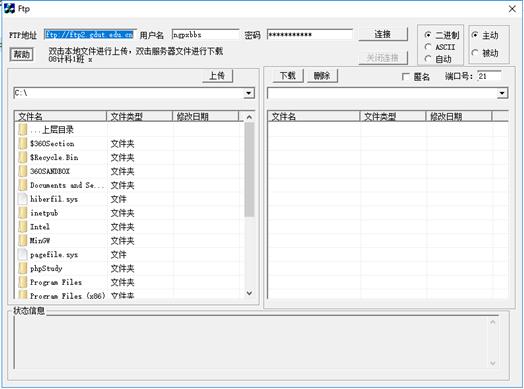Select the ASCII transfer mode radio button
Viewport: 524px width, 389px height.
pos(428,47)
